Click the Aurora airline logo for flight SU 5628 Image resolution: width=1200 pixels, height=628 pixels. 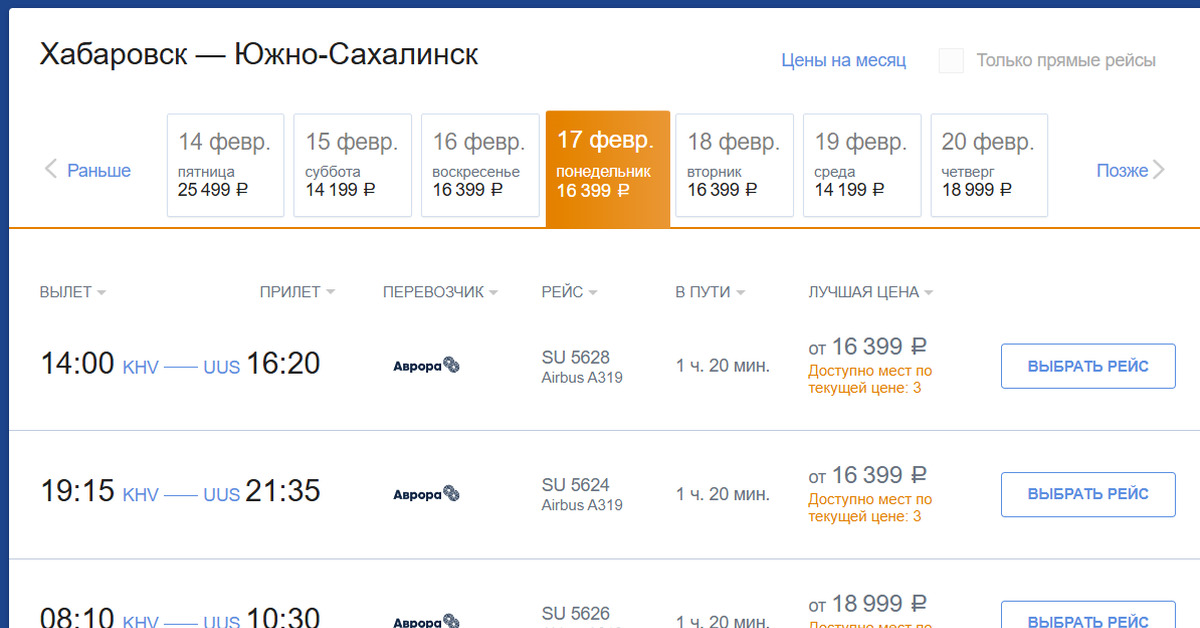click(426, 366)
